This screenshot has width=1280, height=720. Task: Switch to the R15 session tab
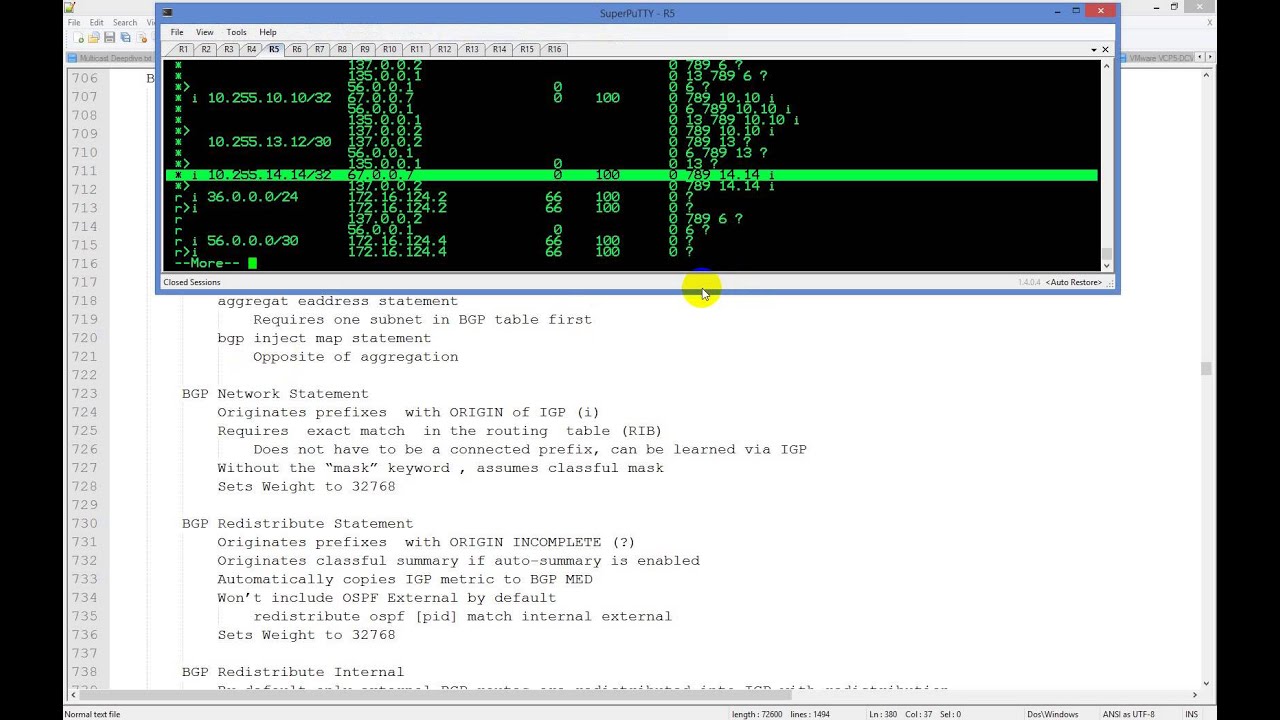[x=526, y=49]
